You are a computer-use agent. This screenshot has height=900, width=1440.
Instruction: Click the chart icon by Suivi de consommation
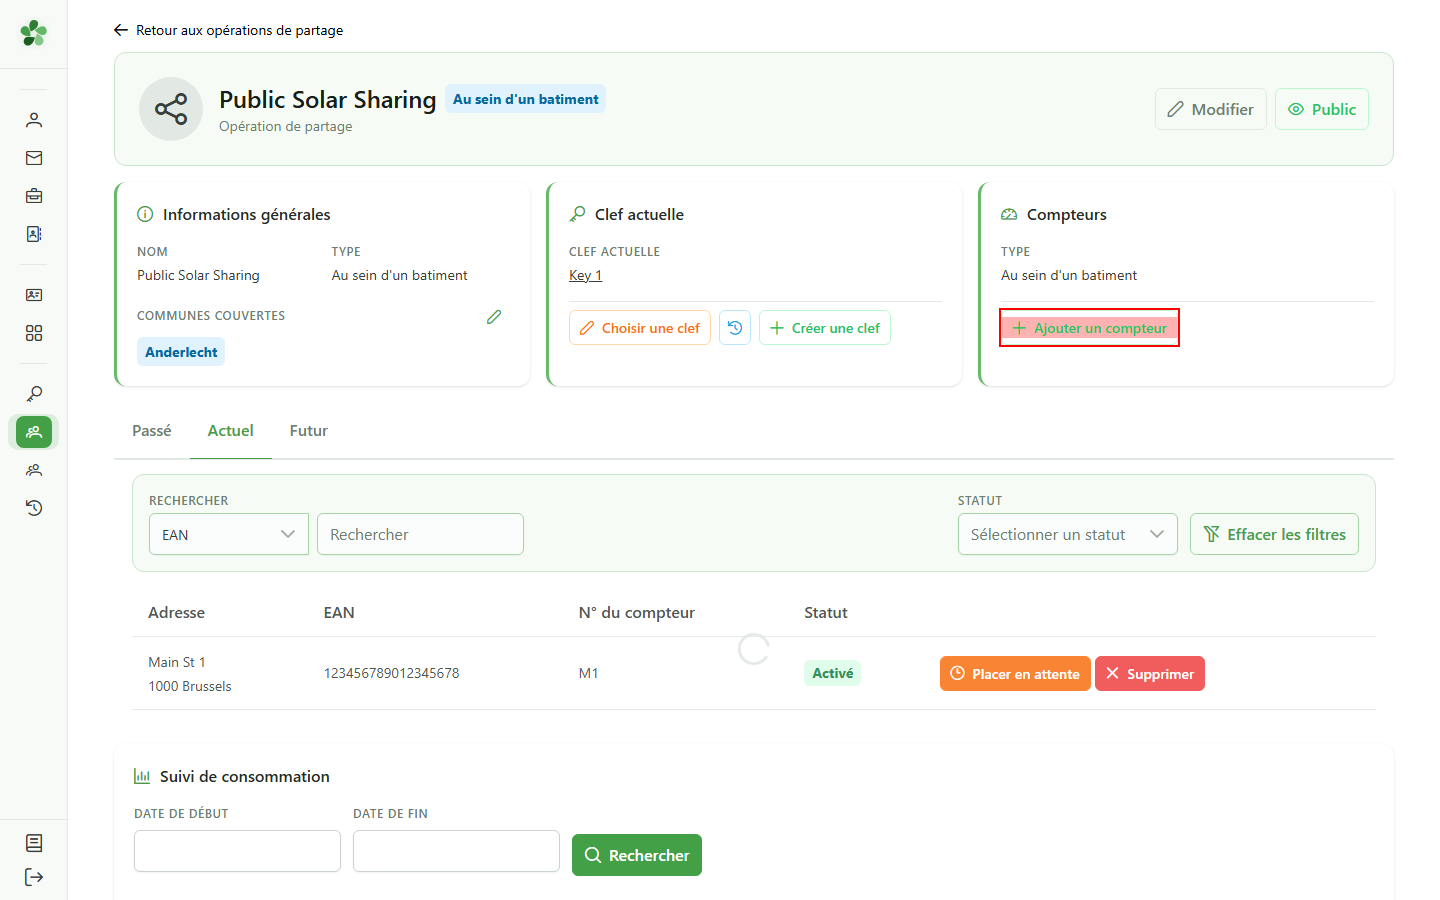coord(142,776)
